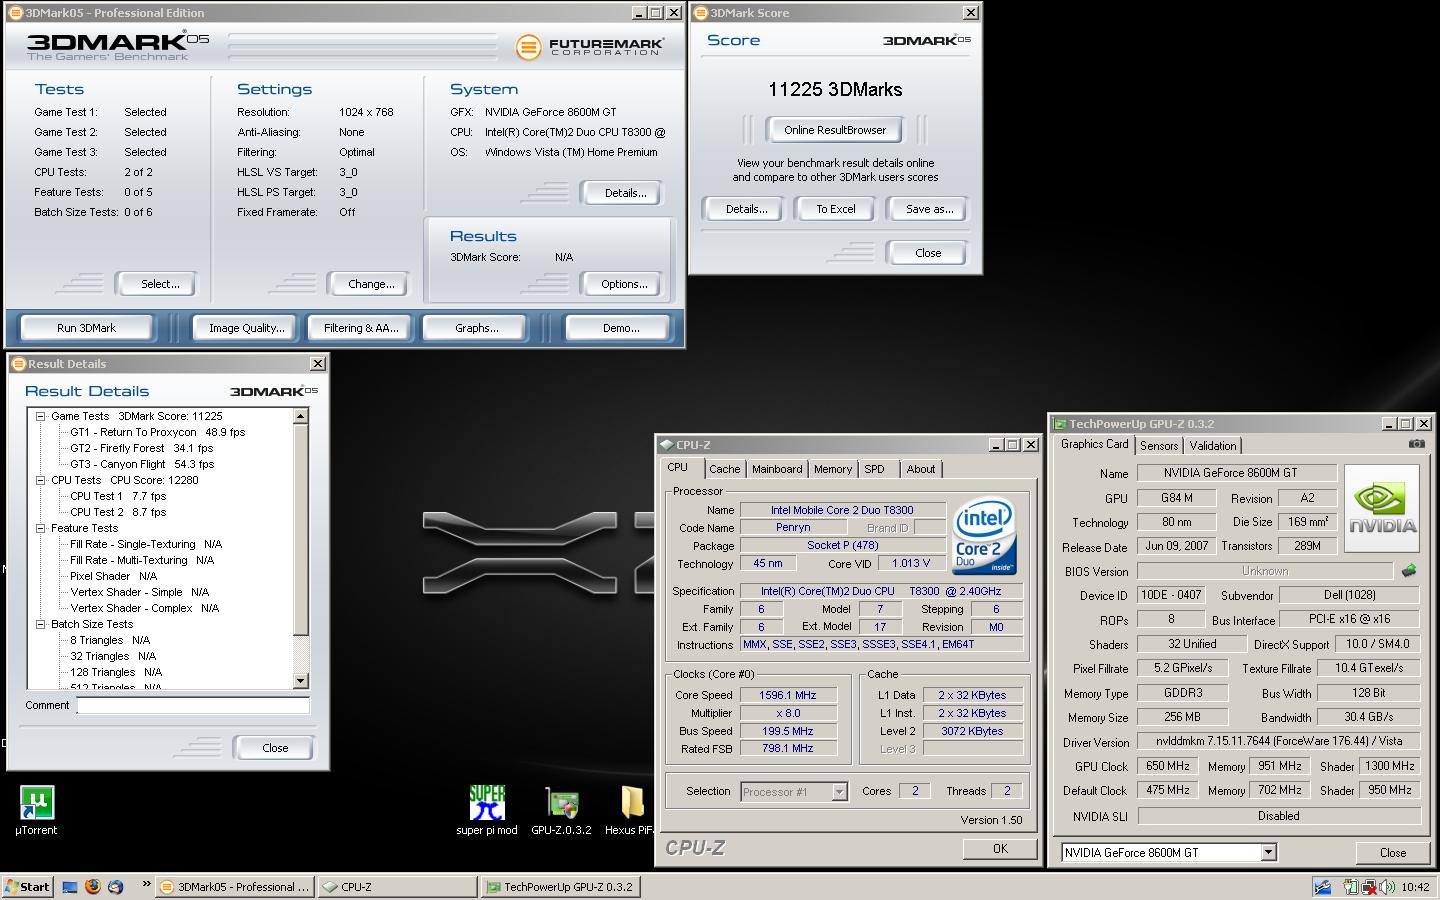Launch Thunderbird from the quick launch bar
The width and height of the screenshot is (1440, 900).
[x=115, y=886]
